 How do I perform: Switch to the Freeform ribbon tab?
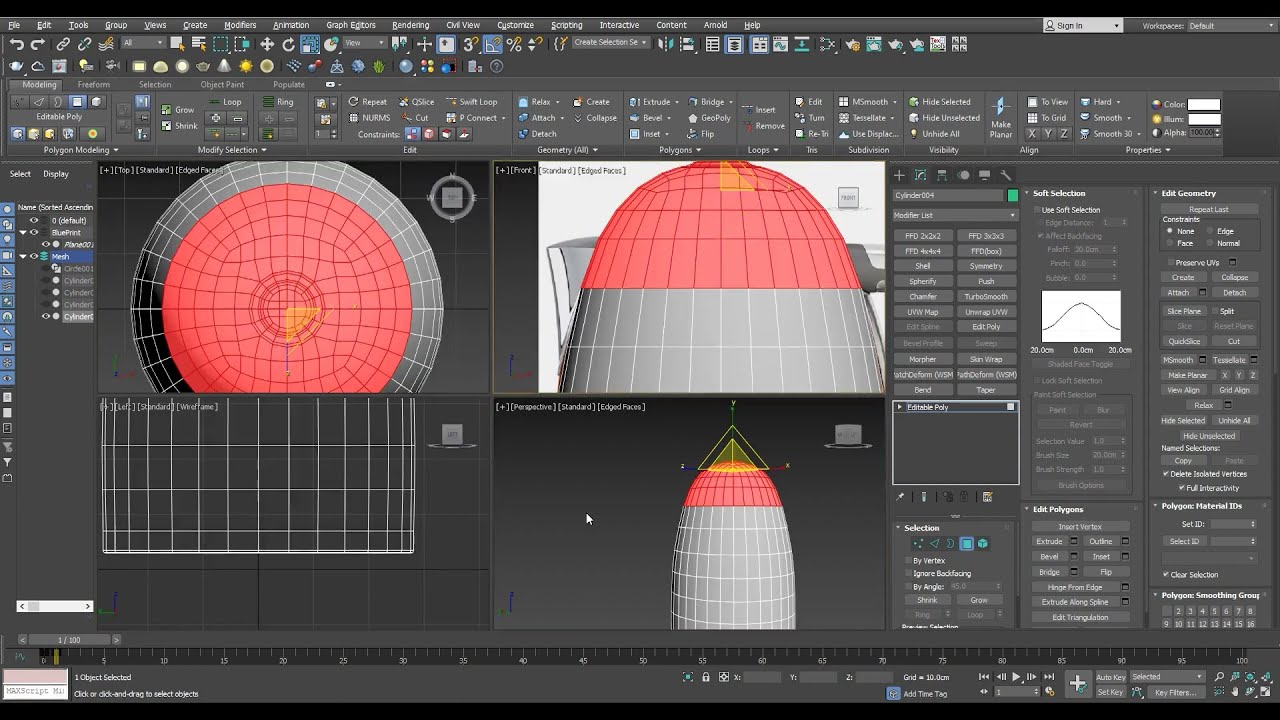coord(94,85)
